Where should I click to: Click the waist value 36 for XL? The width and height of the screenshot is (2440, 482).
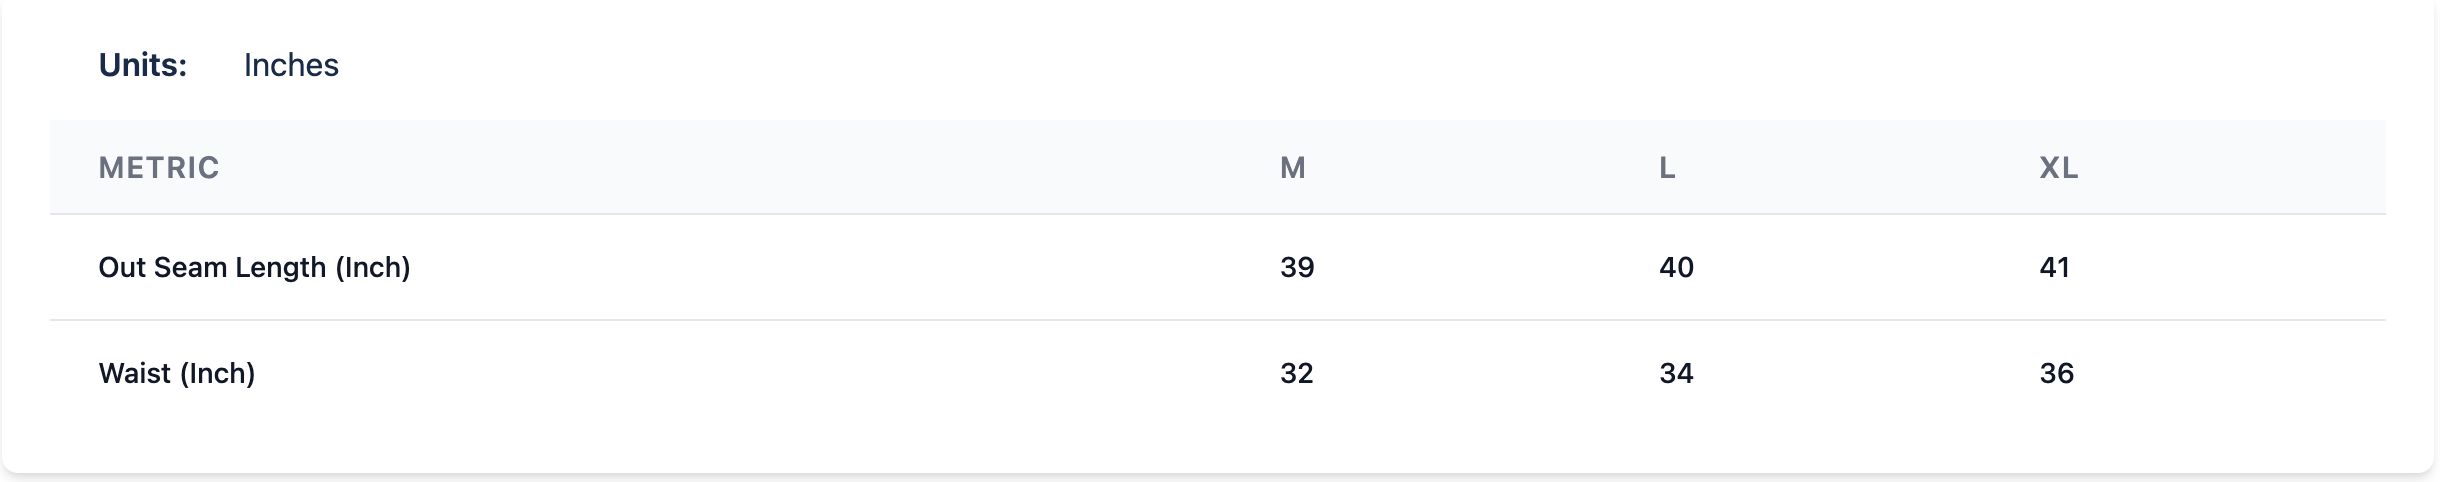pos(2056,373)
